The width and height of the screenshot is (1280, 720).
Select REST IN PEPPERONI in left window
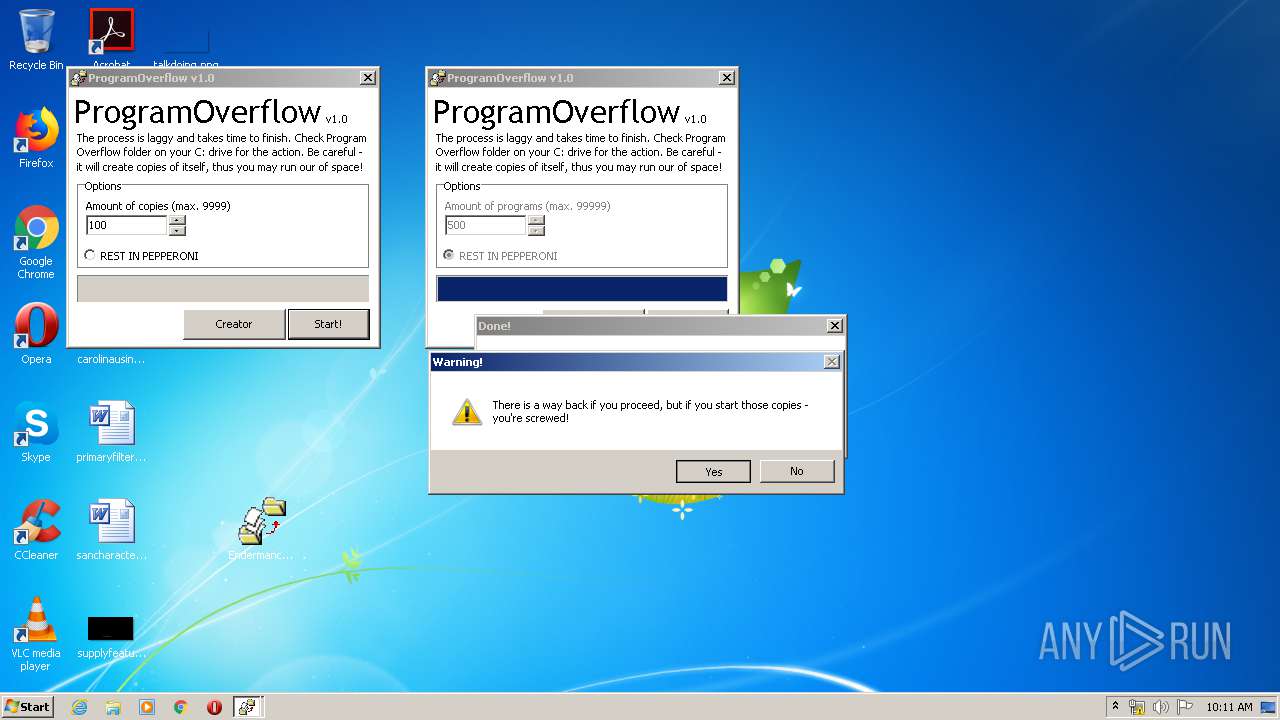[x=141, y=256]
